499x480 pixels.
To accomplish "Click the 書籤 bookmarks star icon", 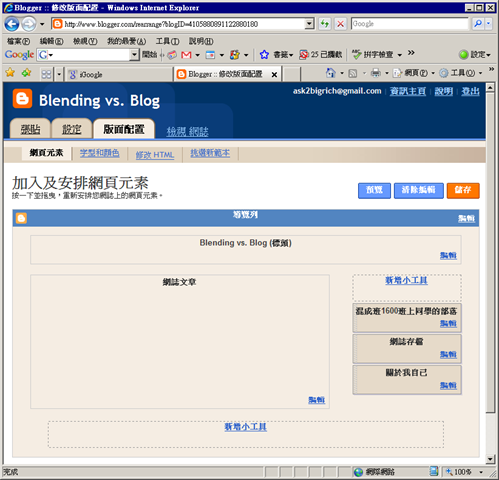I will pos(264,54).
